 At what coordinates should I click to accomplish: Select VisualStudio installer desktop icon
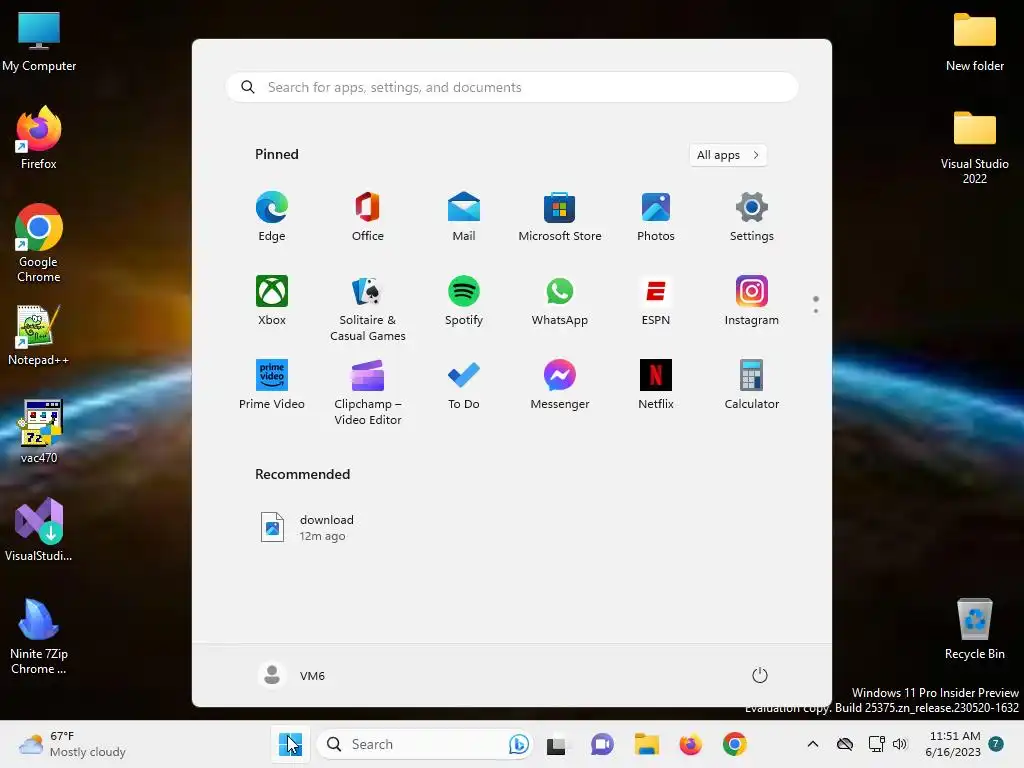coord(39,530)
